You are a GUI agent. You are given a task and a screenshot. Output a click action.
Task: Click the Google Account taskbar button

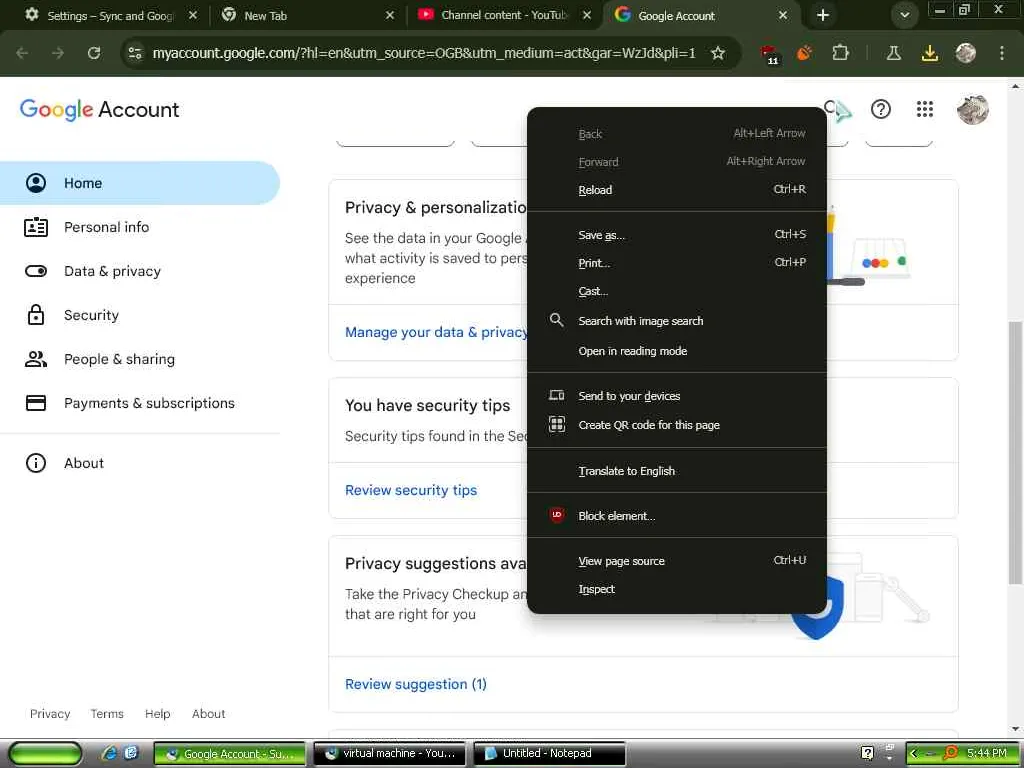point(230,754)
